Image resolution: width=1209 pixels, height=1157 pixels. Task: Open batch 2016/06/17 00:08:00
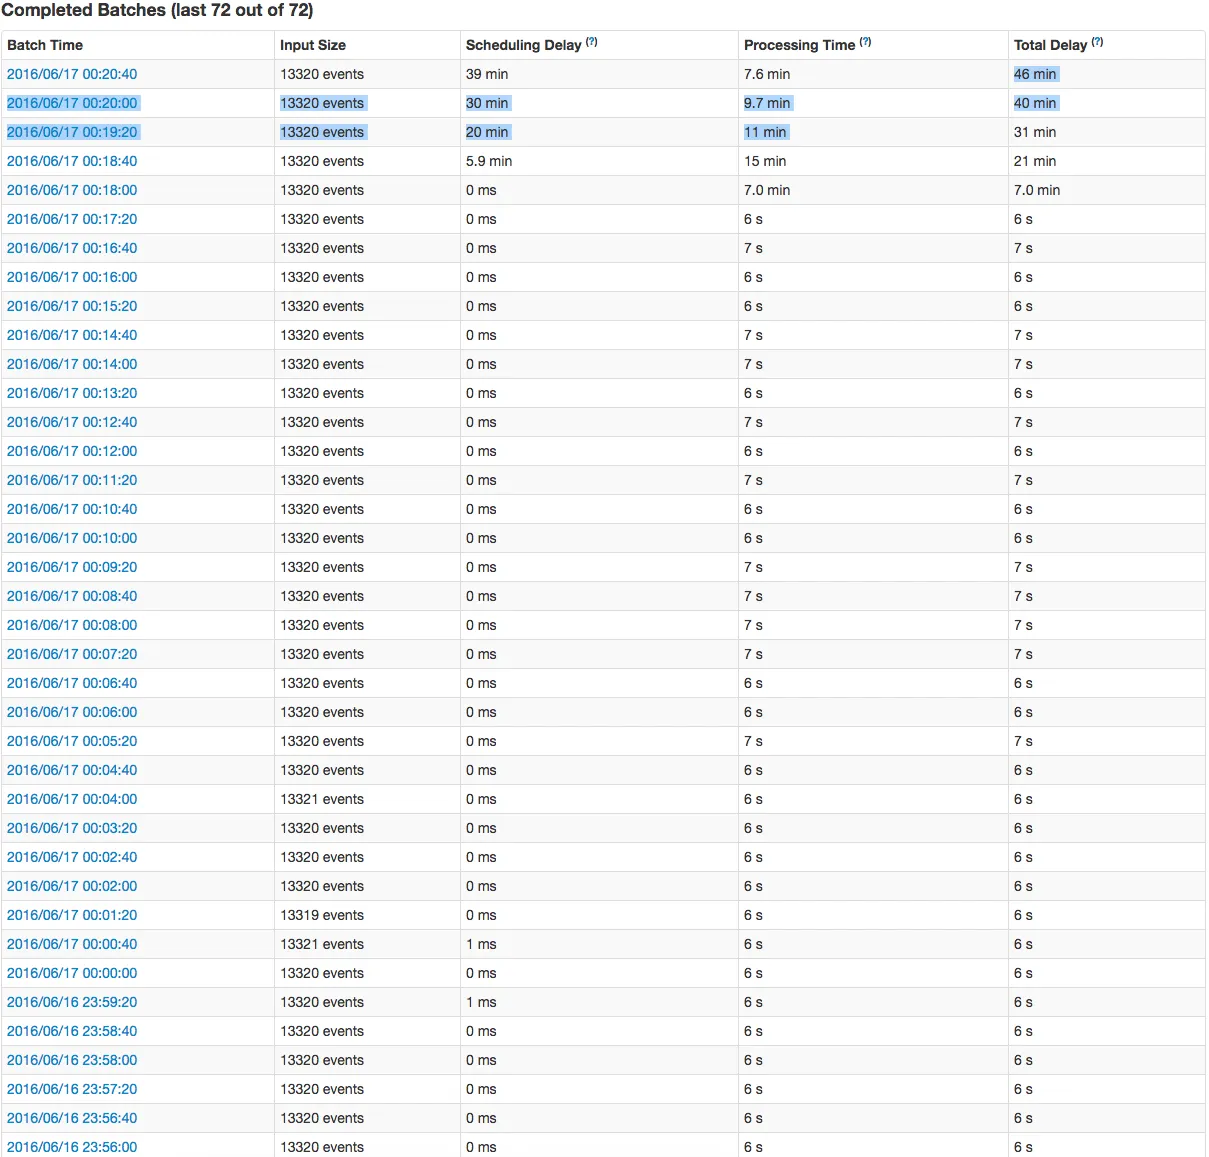[x=72, y=625]
